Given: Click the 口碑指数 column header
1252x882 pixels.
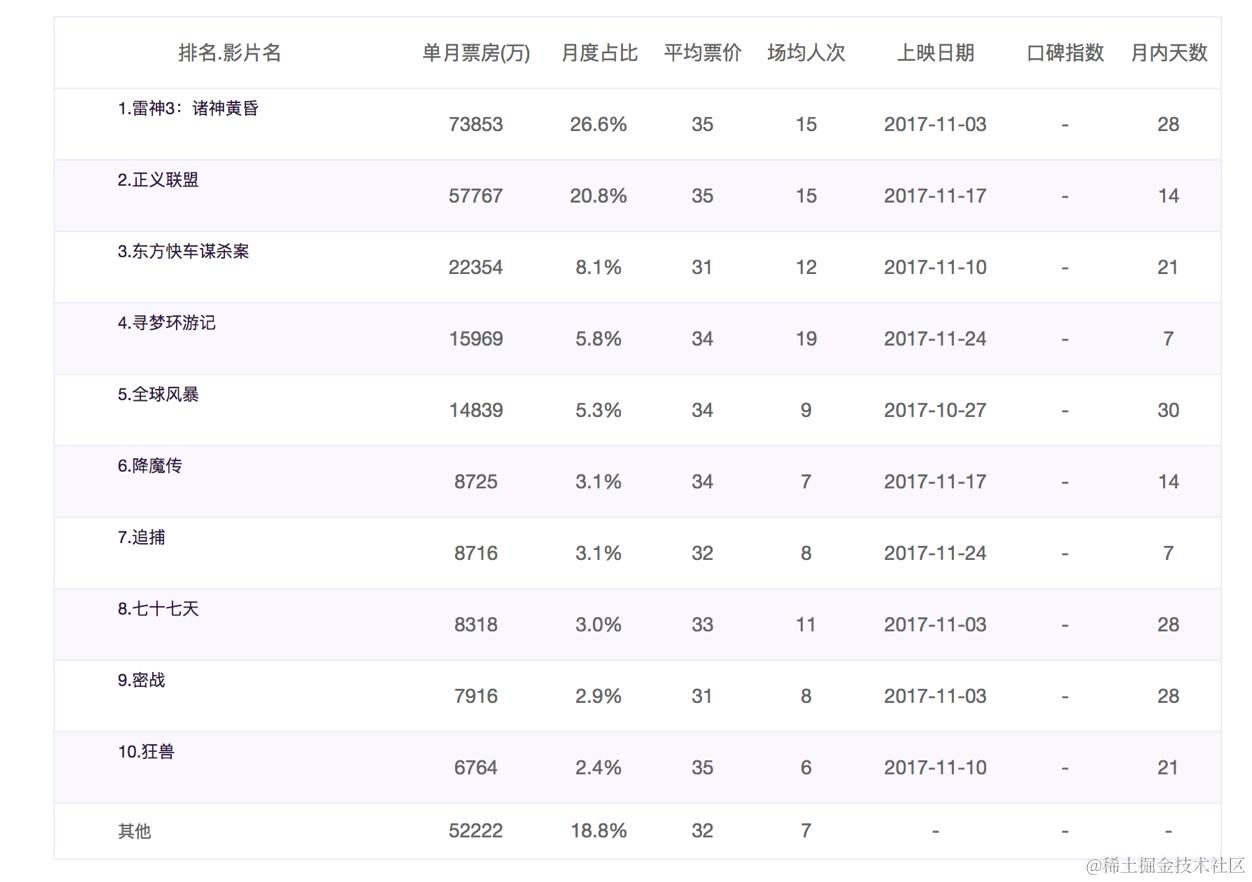Looking at the screenshot, I should tap(1065, 53).
